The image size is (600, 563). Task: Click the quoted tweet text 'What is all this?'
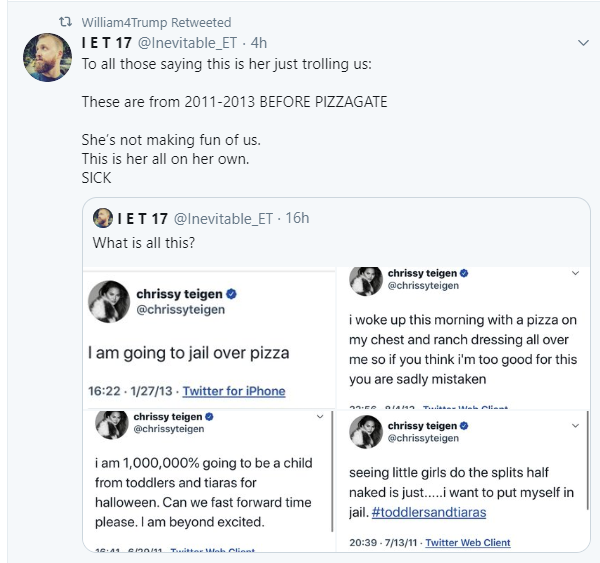click(x=142, y=242)
